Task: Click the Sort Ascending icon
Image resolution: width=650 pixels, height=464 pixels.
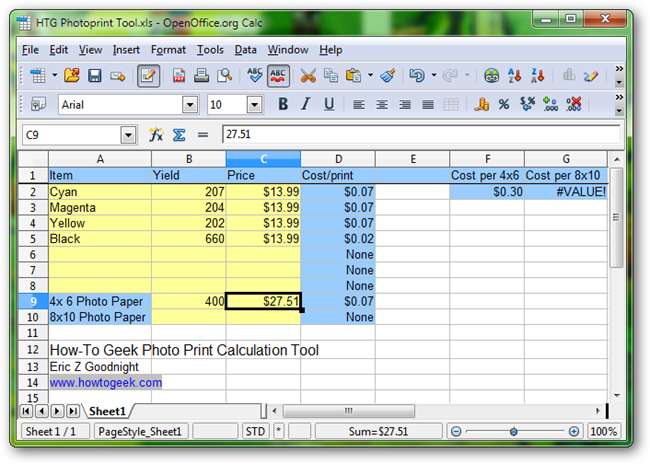Action: (x=518, y=75)
